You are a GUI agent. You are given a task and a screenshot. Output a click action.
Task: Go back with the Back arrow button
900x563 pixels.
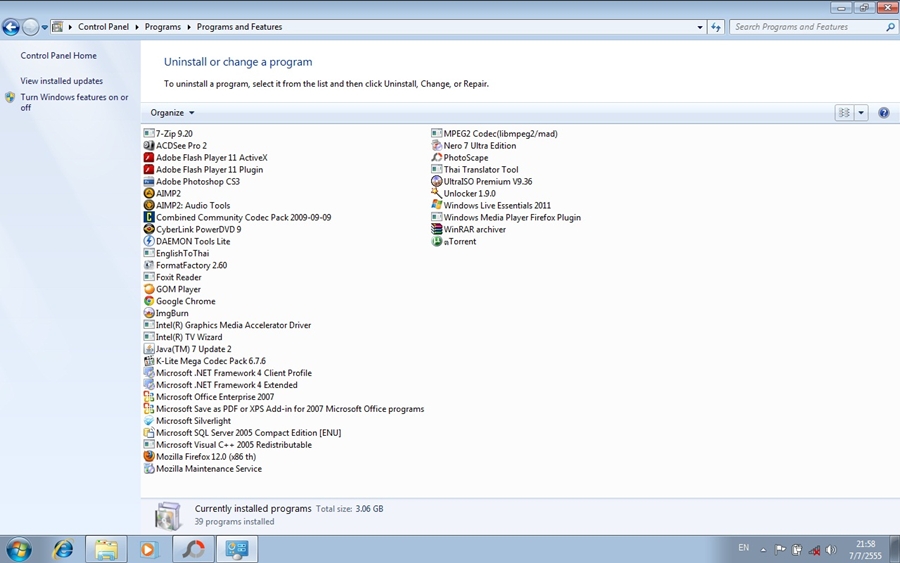click(x=11, y=27)
